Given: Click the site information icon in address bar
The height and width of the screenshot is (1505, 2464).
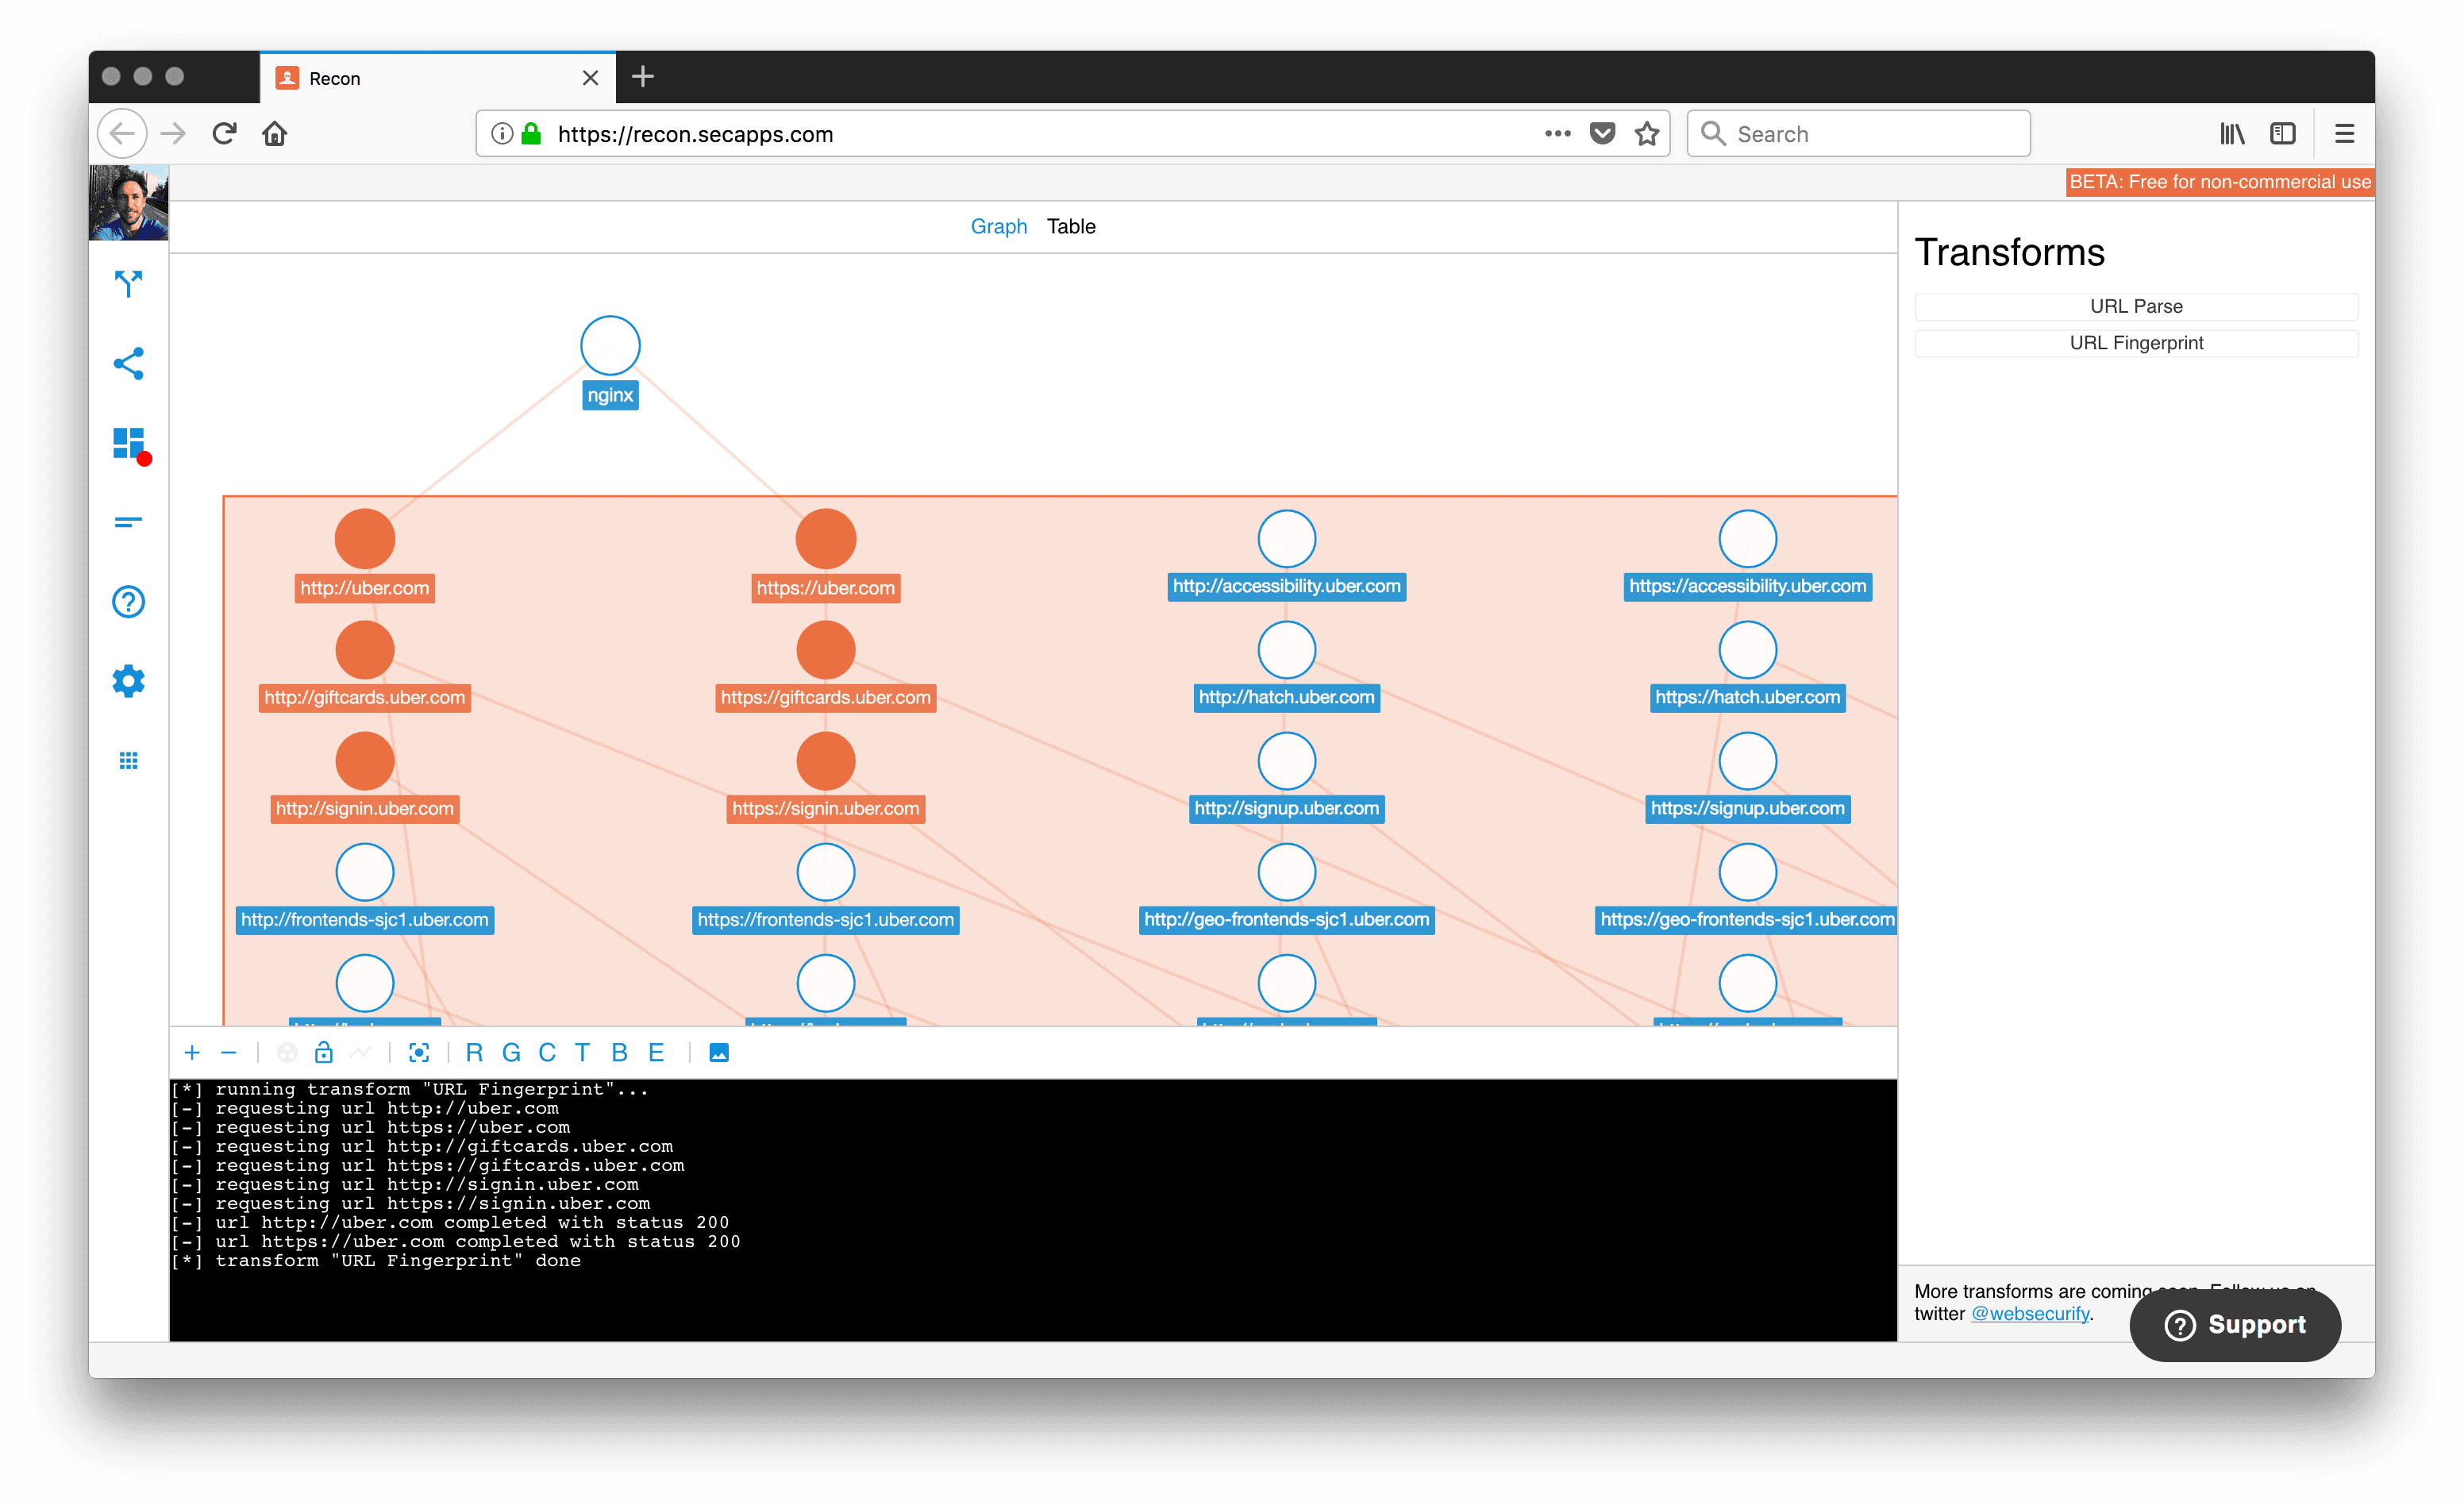Looking at the screenshot, I should 502,134.
